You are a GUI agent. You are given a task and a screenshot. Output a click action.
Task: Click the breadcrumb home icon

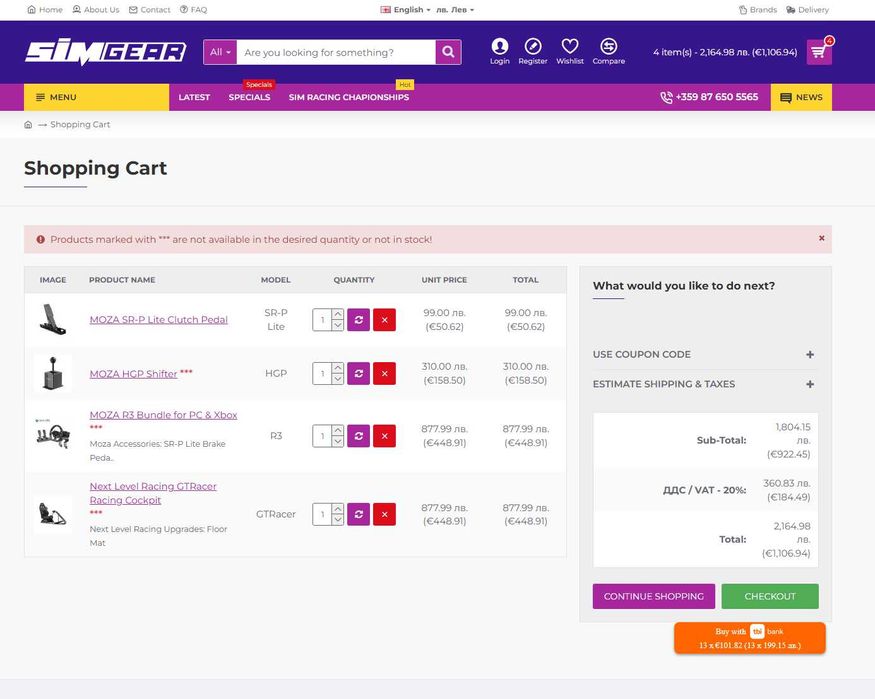tap(28, 124)
